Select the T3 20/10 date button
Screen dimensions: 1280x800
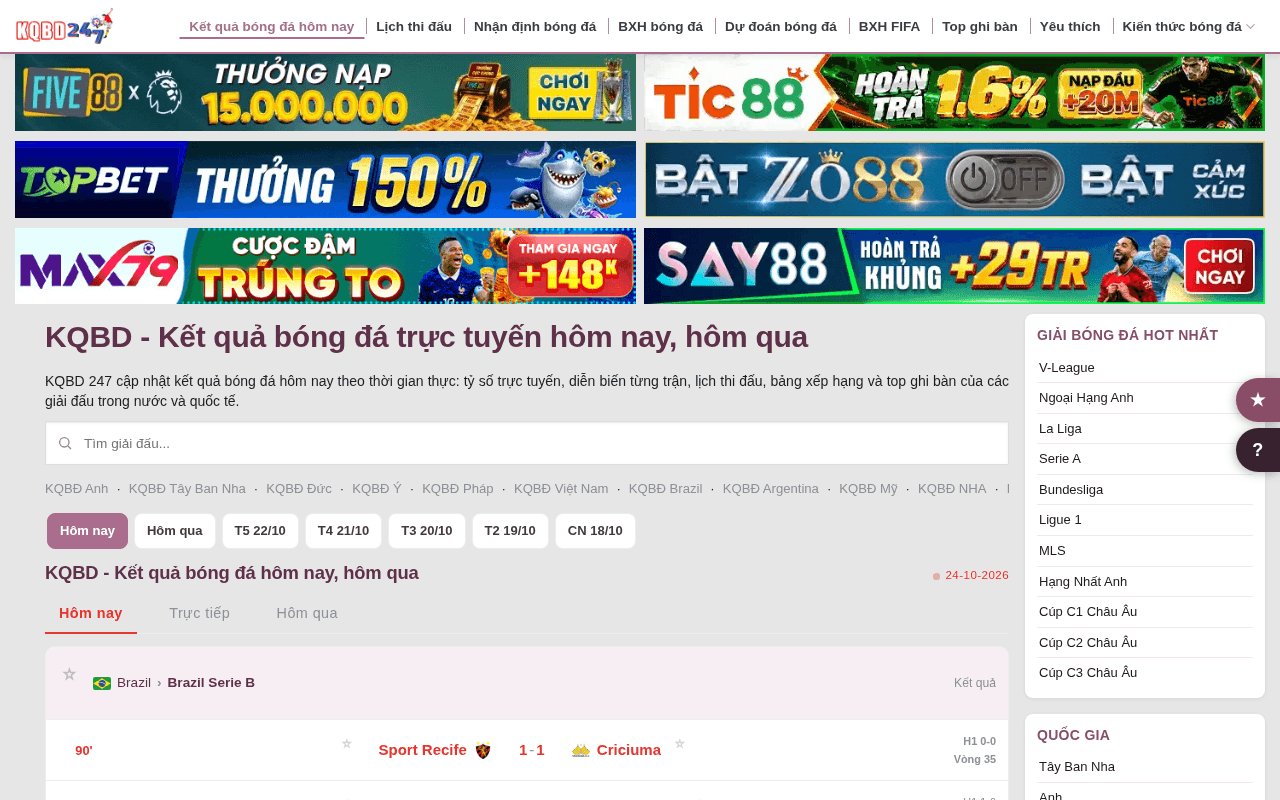[427, 531]
